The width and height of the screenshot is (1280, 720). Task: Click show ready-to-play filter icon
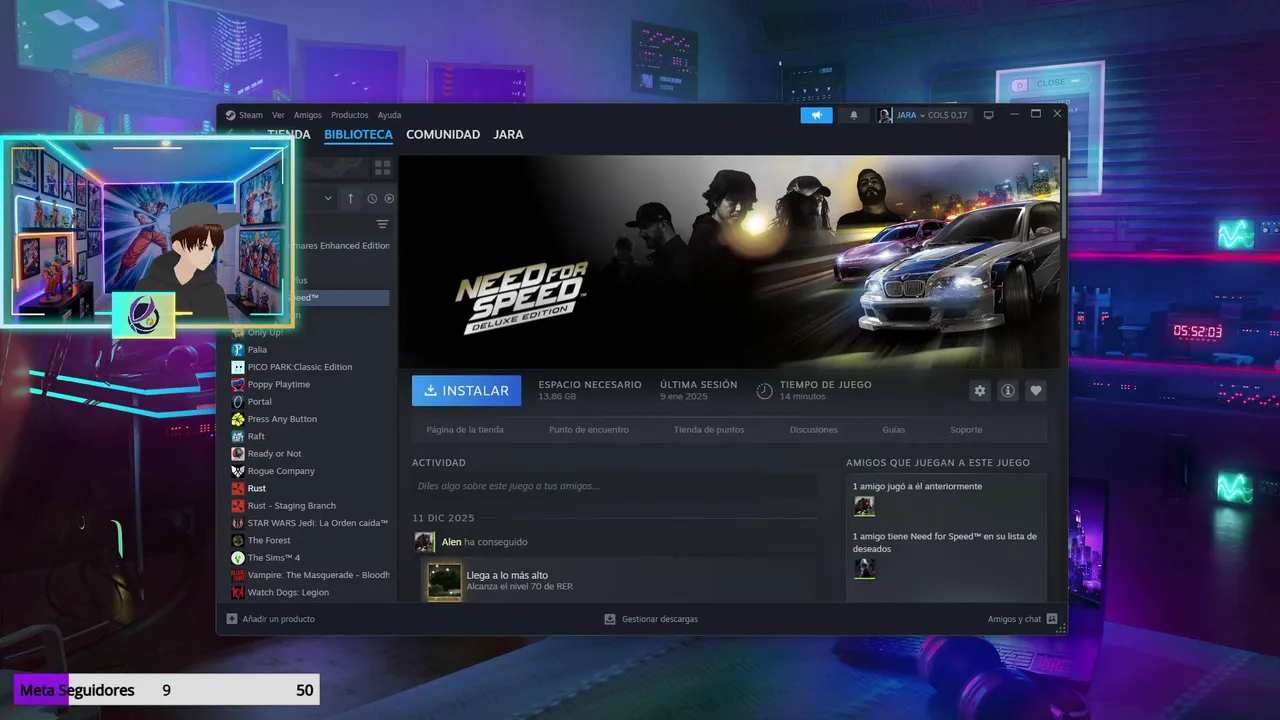tap(389, 198)
